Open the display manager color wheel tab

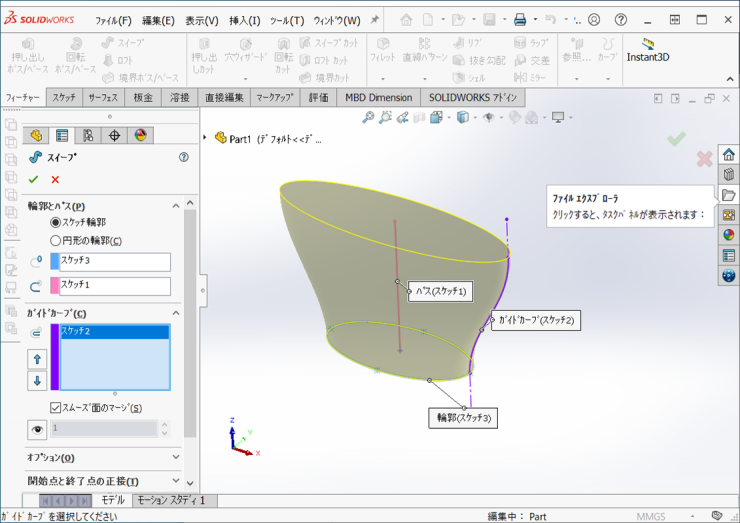point(140,136)
